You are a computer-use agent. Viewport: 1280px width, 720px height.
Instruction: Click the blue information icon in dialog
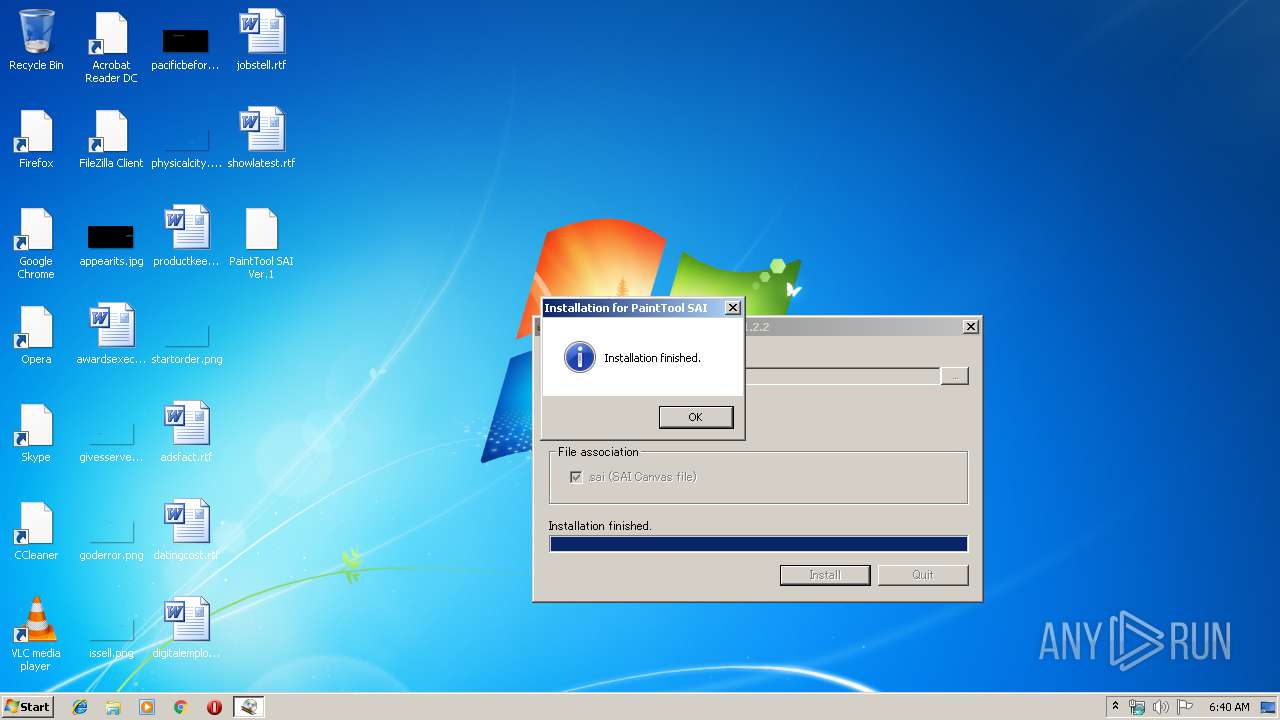(580, 357)
